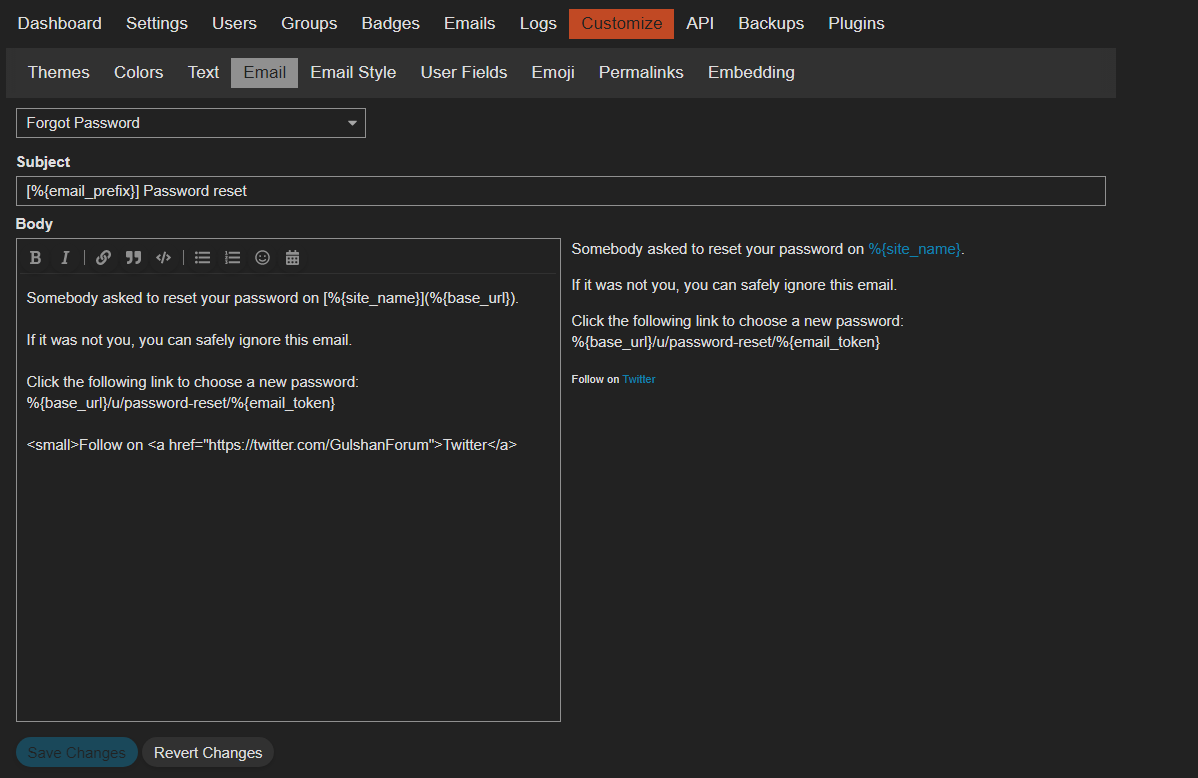
Task: Open emoji picker in editor toolbar
Action: pyautogui.click(x=262, y=258)
